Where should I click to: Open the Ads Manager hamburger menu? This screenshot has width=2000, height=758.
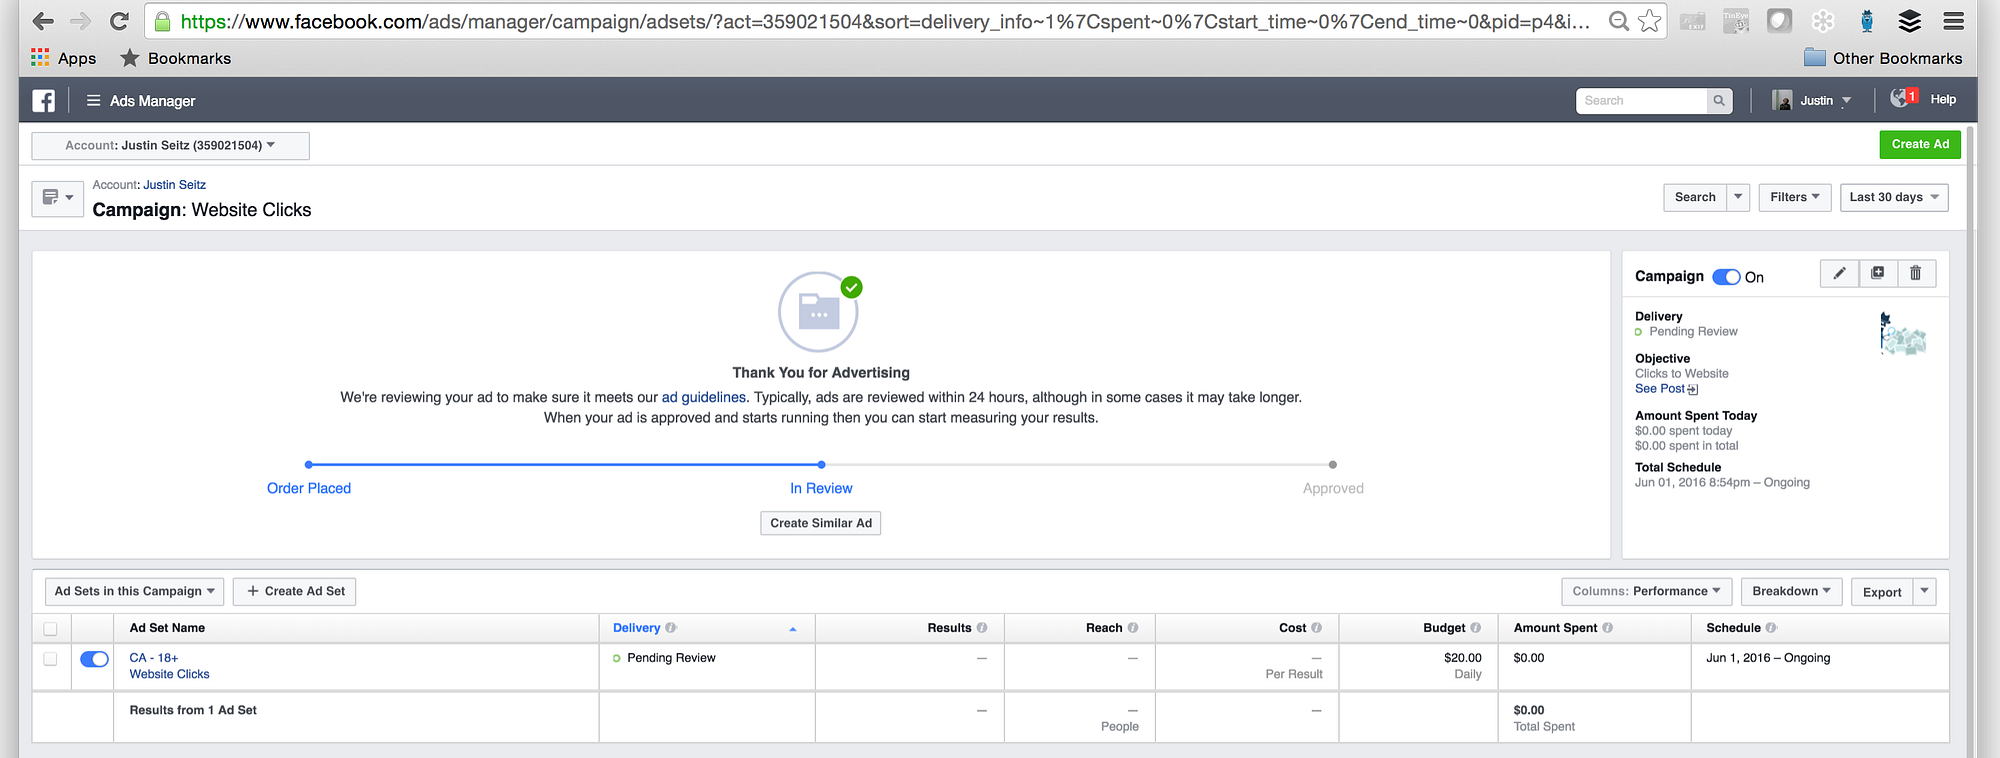coord(93,100)
